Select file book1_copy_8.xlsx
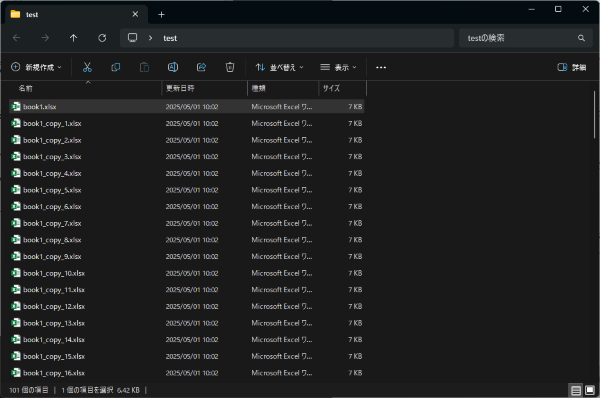 coord(187,240)
